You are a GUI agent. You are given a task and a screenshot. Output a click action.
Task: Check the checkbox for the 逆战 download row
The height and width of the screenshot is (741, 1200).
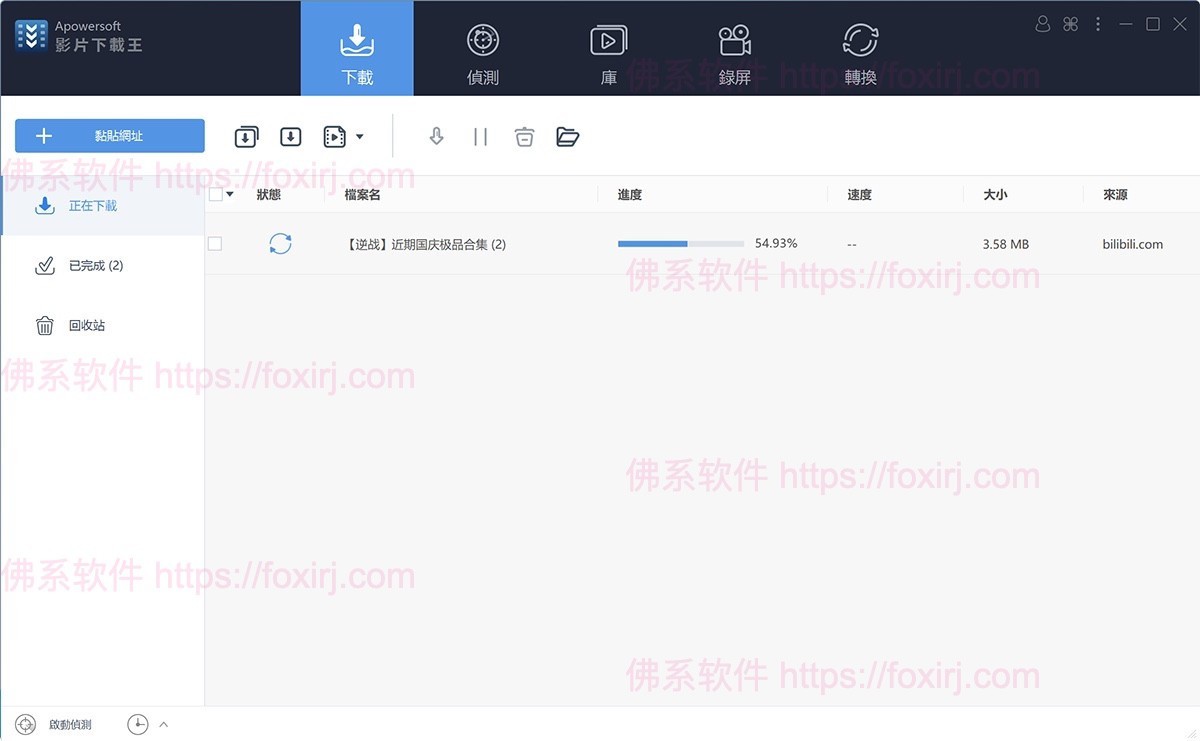click(215, 243)
